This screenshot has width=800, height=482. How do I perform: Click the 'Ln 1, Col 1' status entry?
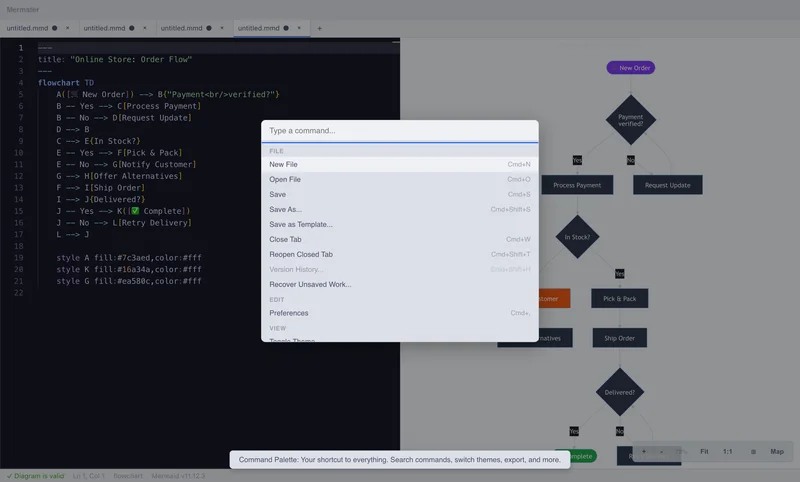(89, 476)
